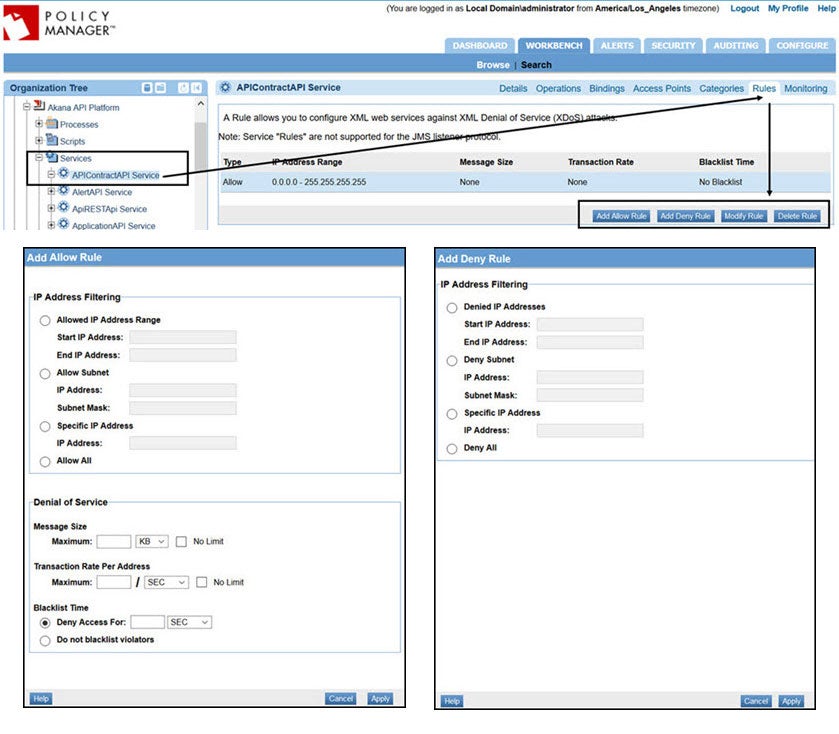The width and height of the screenshot is (839, 734).
Task: Select Denied IP Addresses radio button
Action: point(452,308)
